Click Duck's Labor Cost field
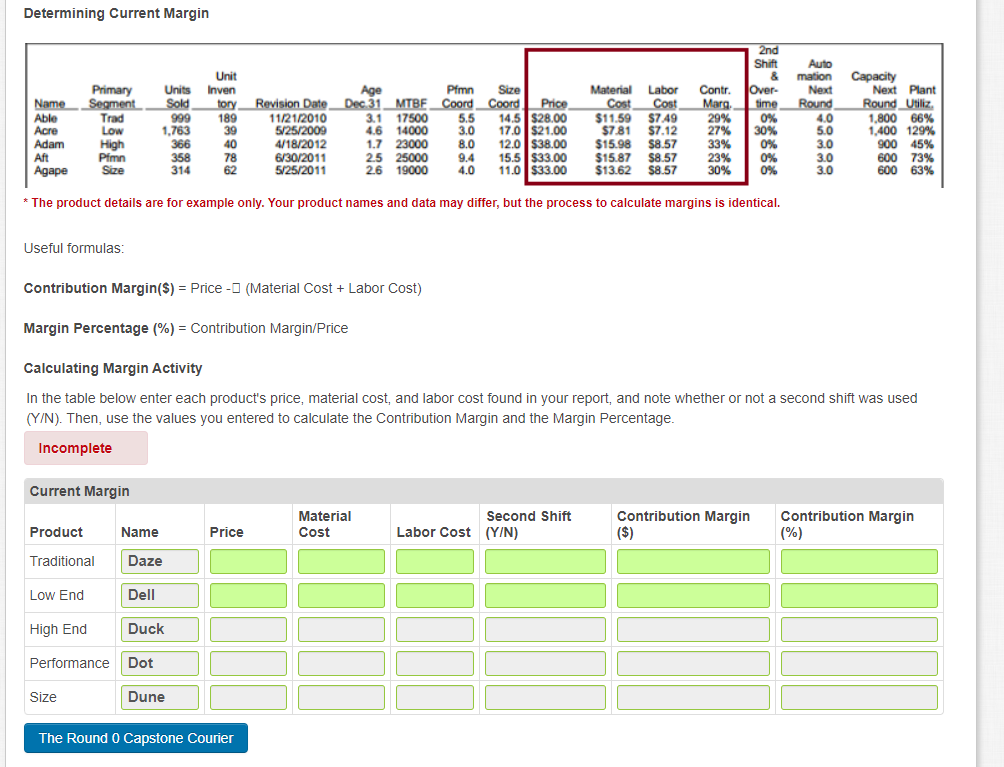Image resolution: width=1004 pixels, height=767 pixels. [x=434, y=629]
